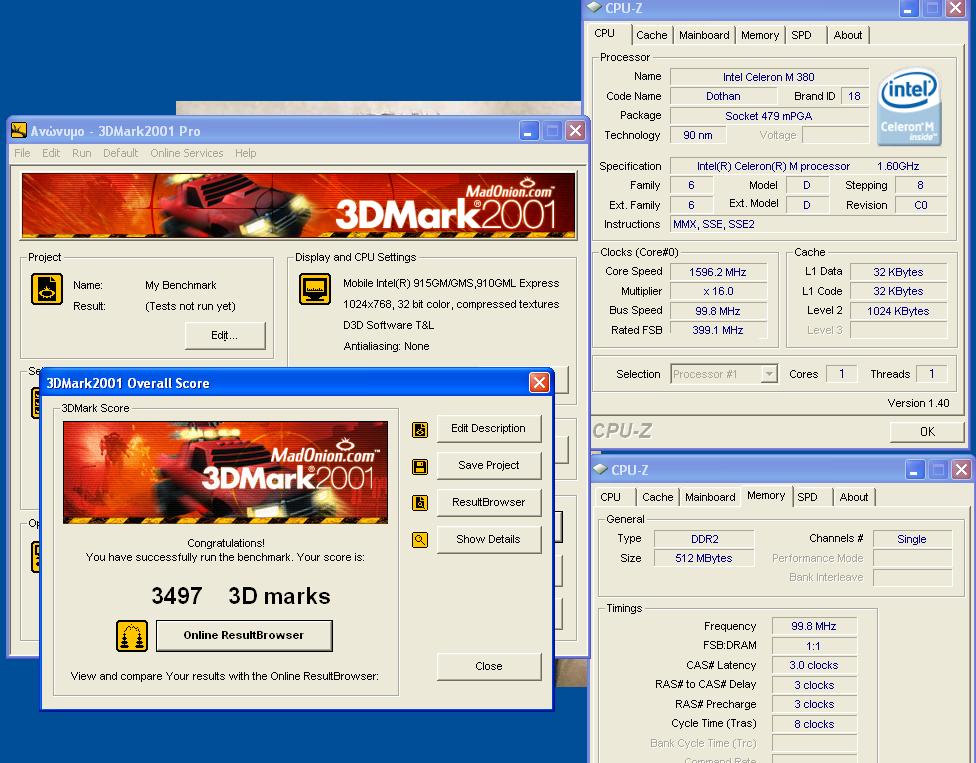
Task: Click the Display settings monitor icon
Action: click(315, 289)
